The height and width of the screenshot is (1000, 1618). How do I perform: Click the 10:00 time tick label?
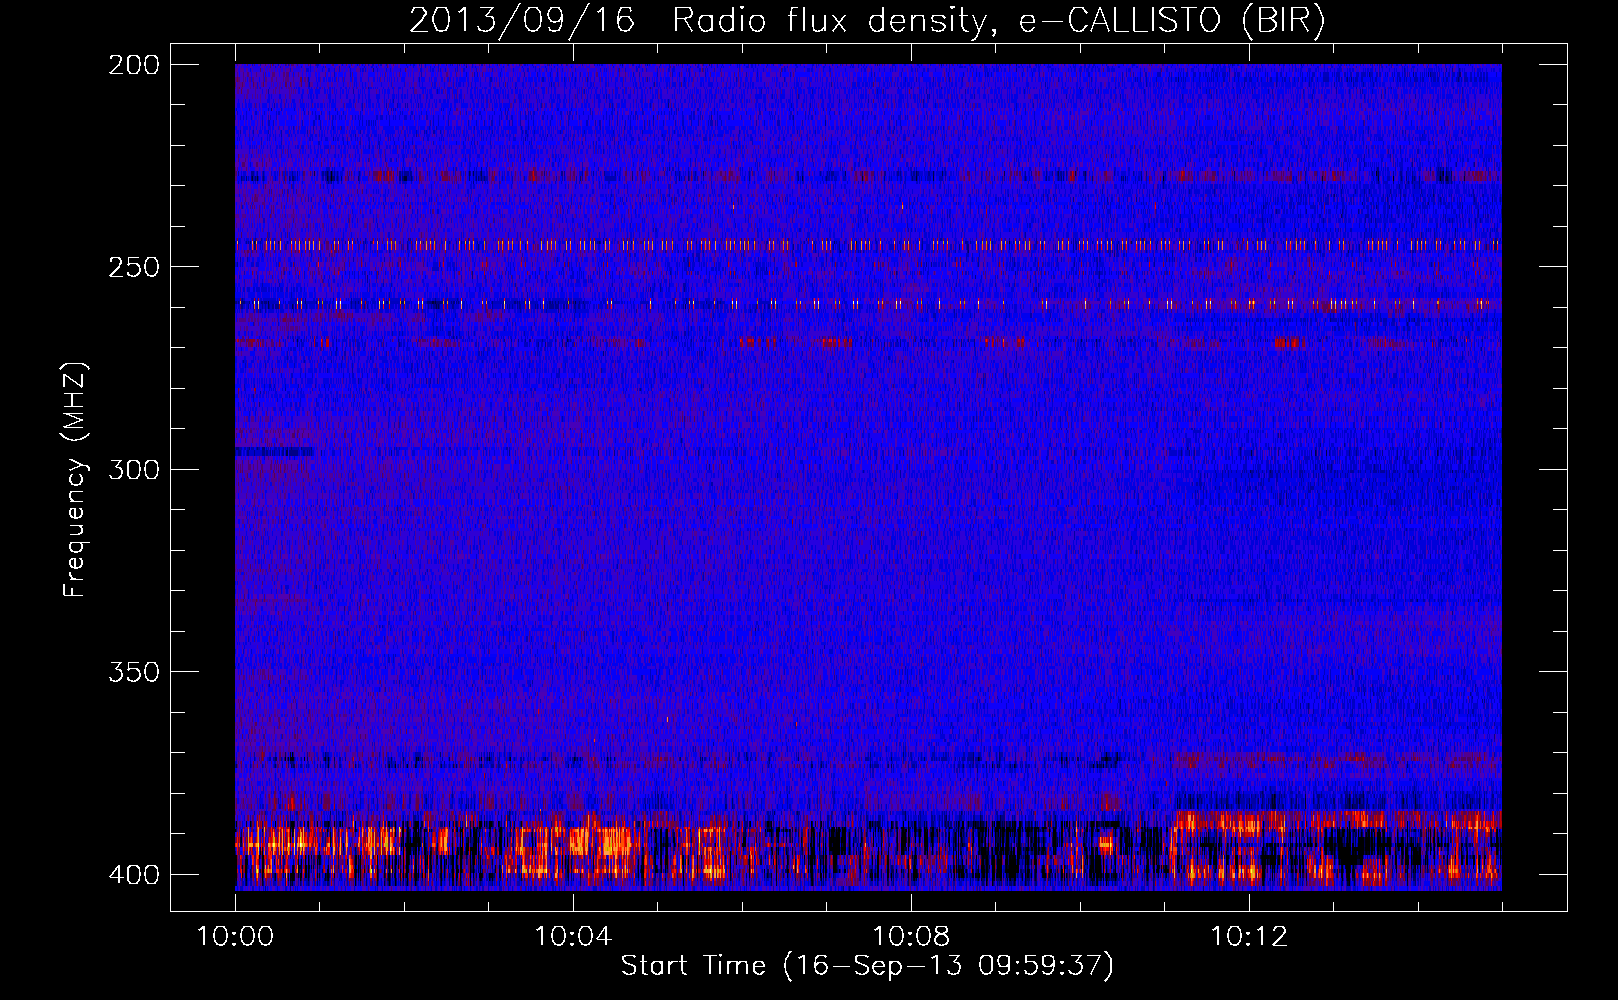(235, 937)
